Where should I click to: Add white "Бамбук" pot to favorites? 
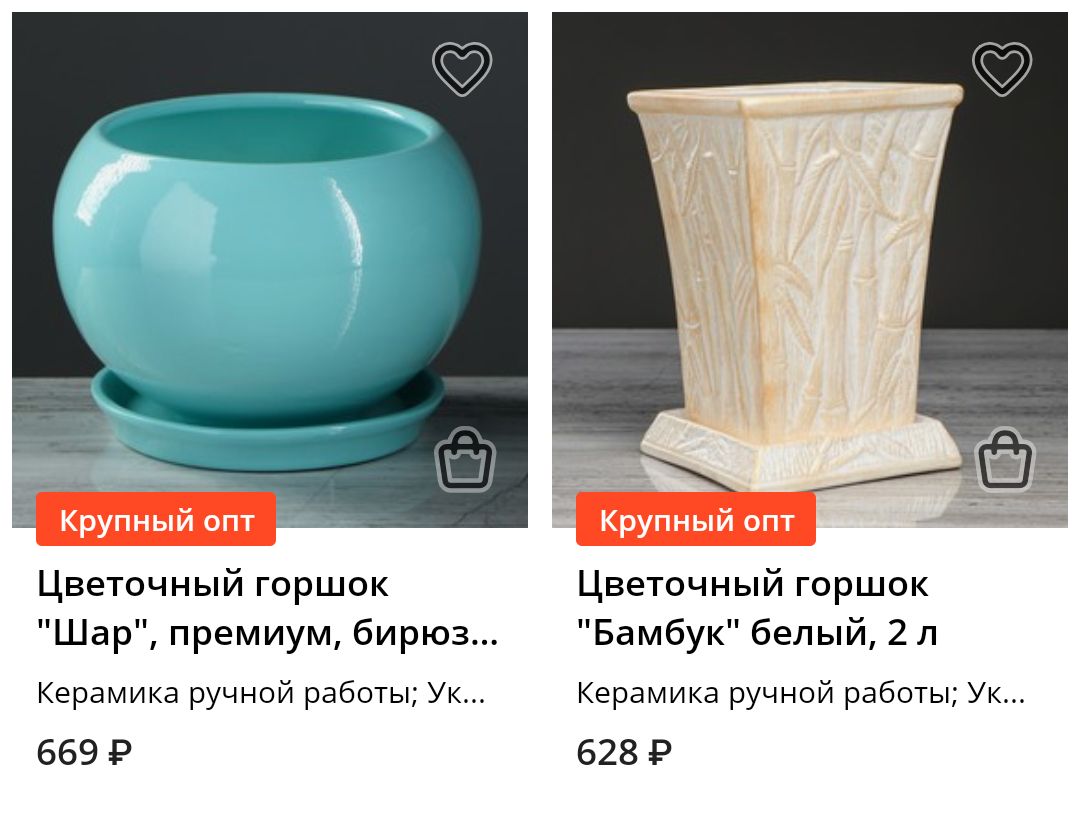point(1002,69)
